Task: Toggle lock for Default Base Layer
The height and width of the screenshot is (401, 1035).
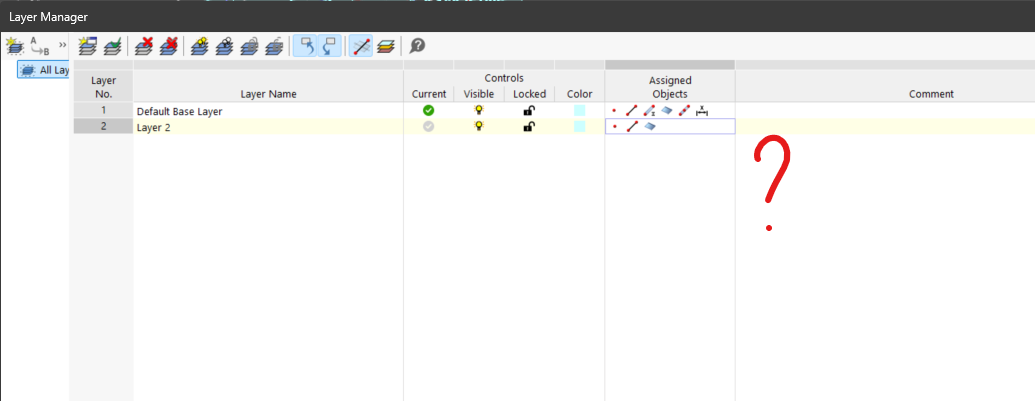Action: (529, 111)
